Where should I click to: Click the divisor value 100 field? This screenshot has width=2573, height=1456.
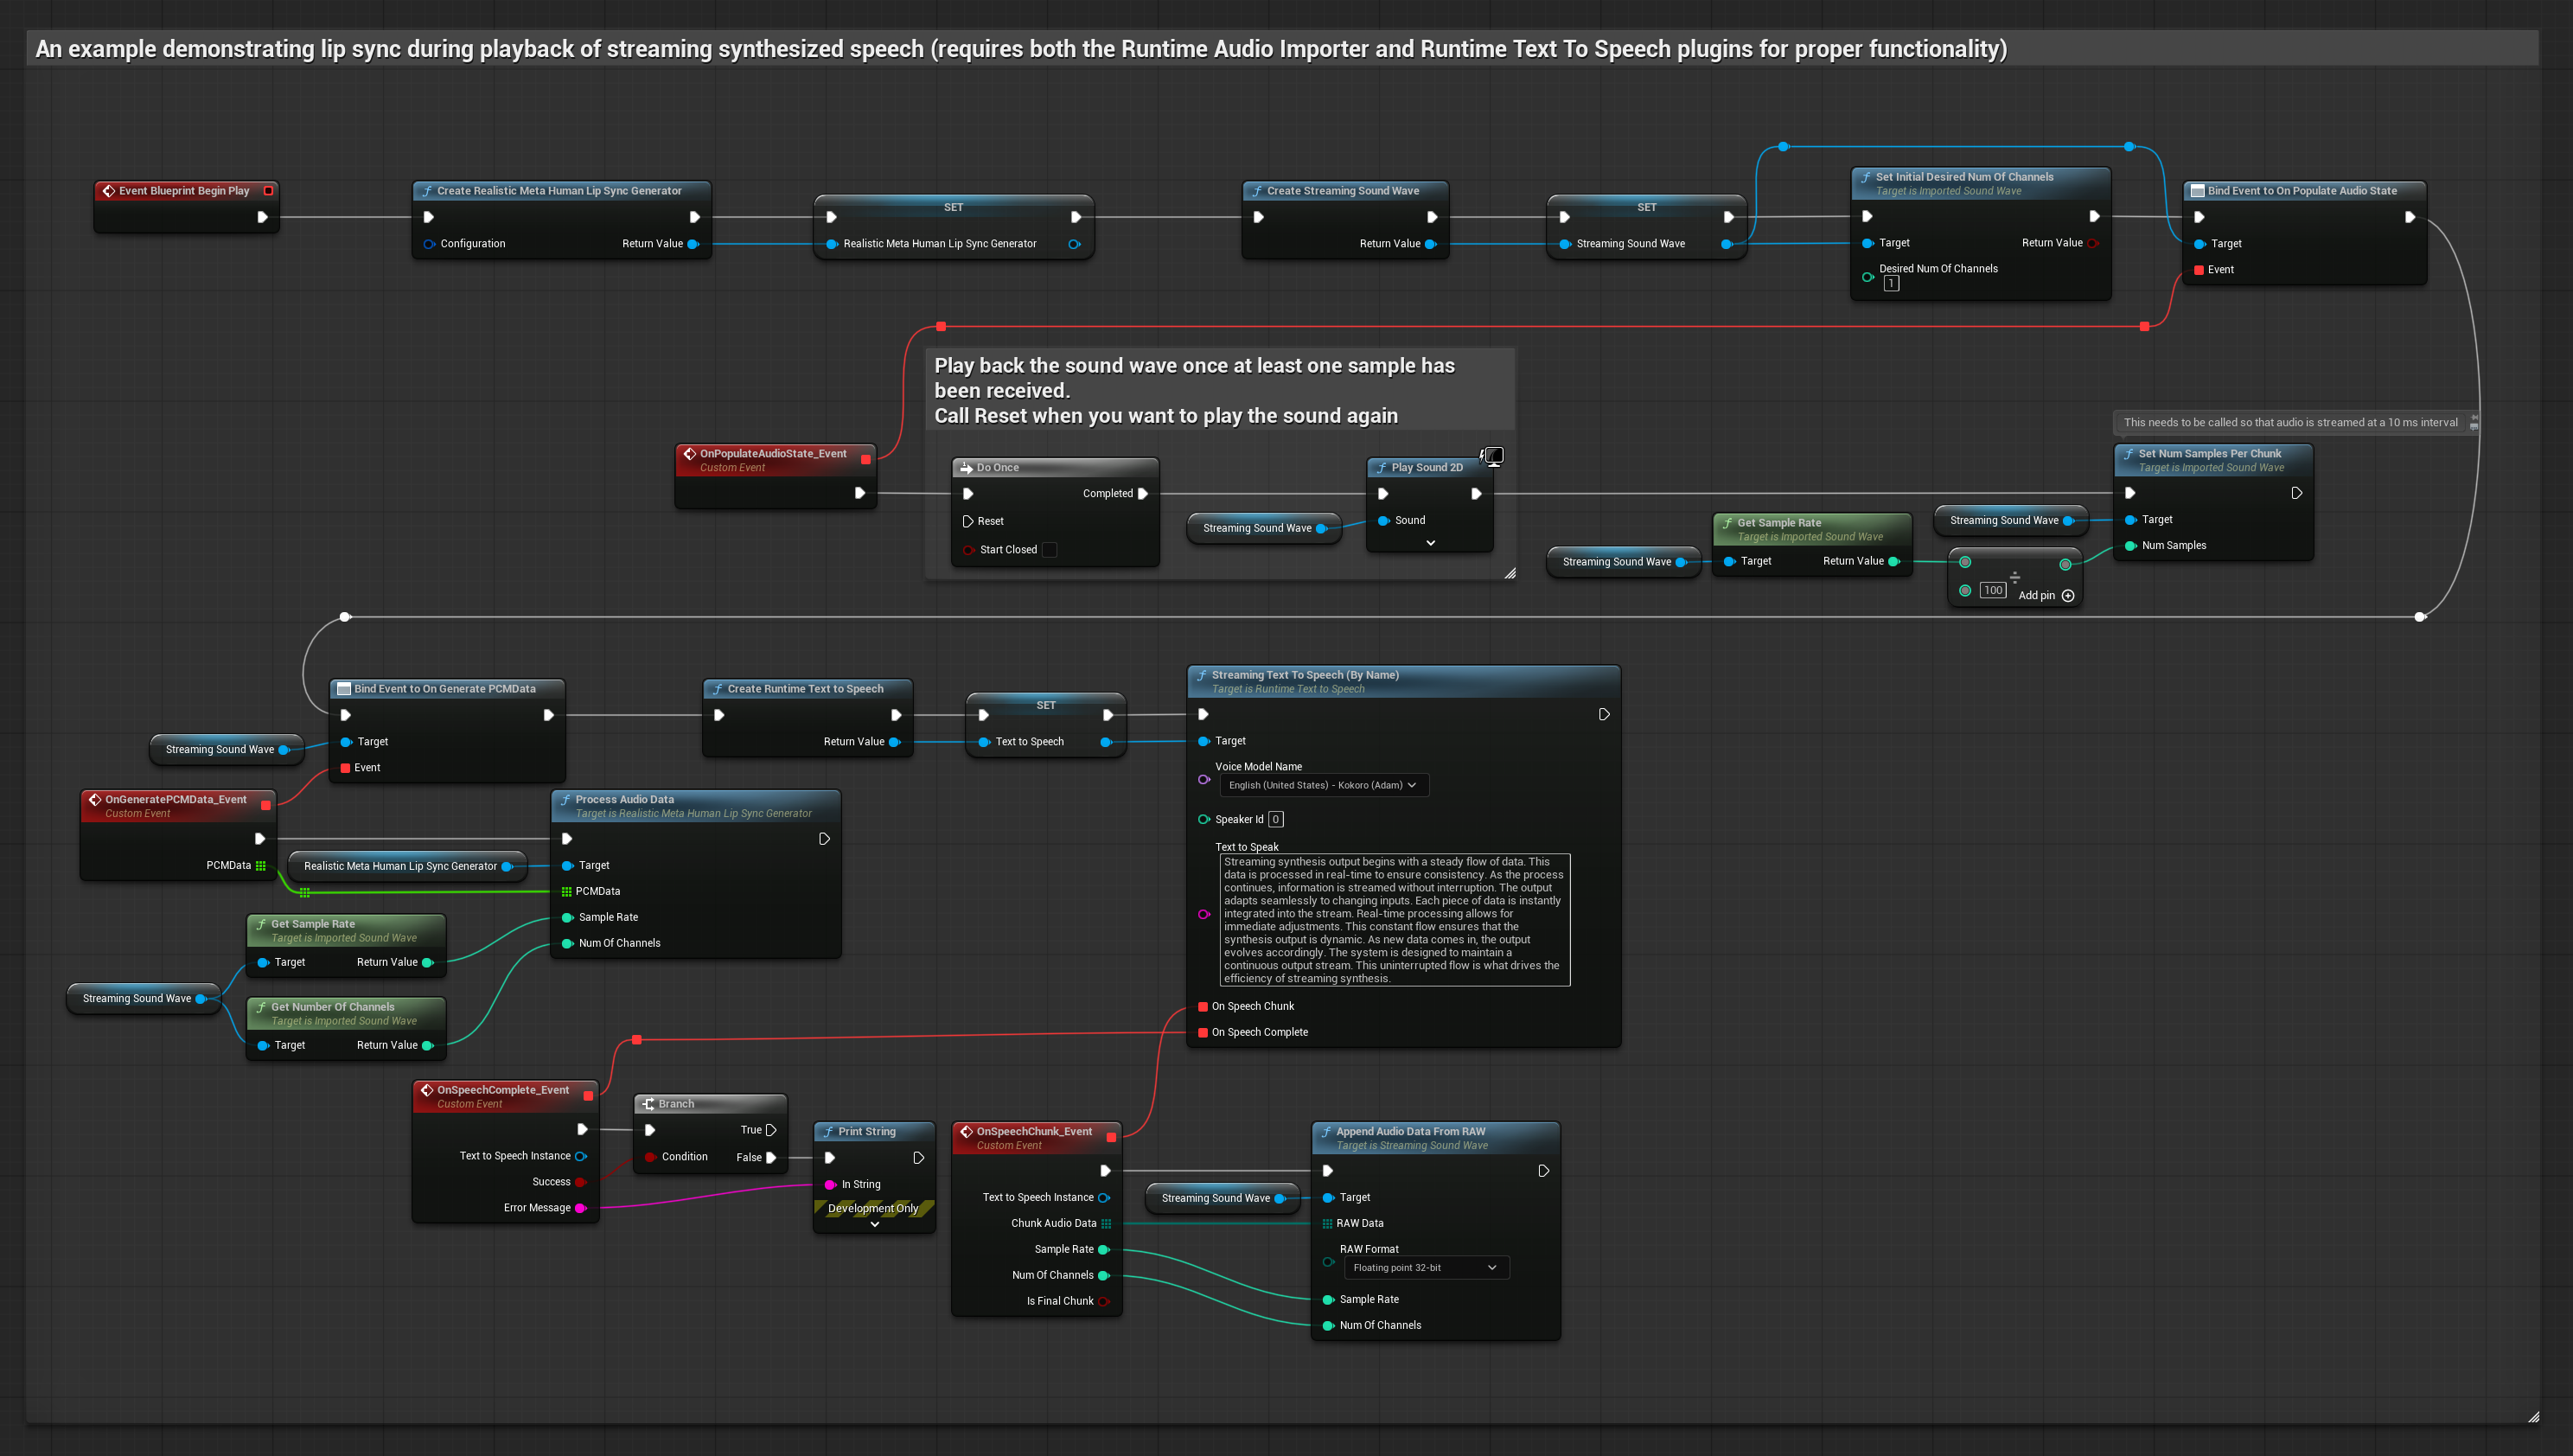(x=1992, y=590)
